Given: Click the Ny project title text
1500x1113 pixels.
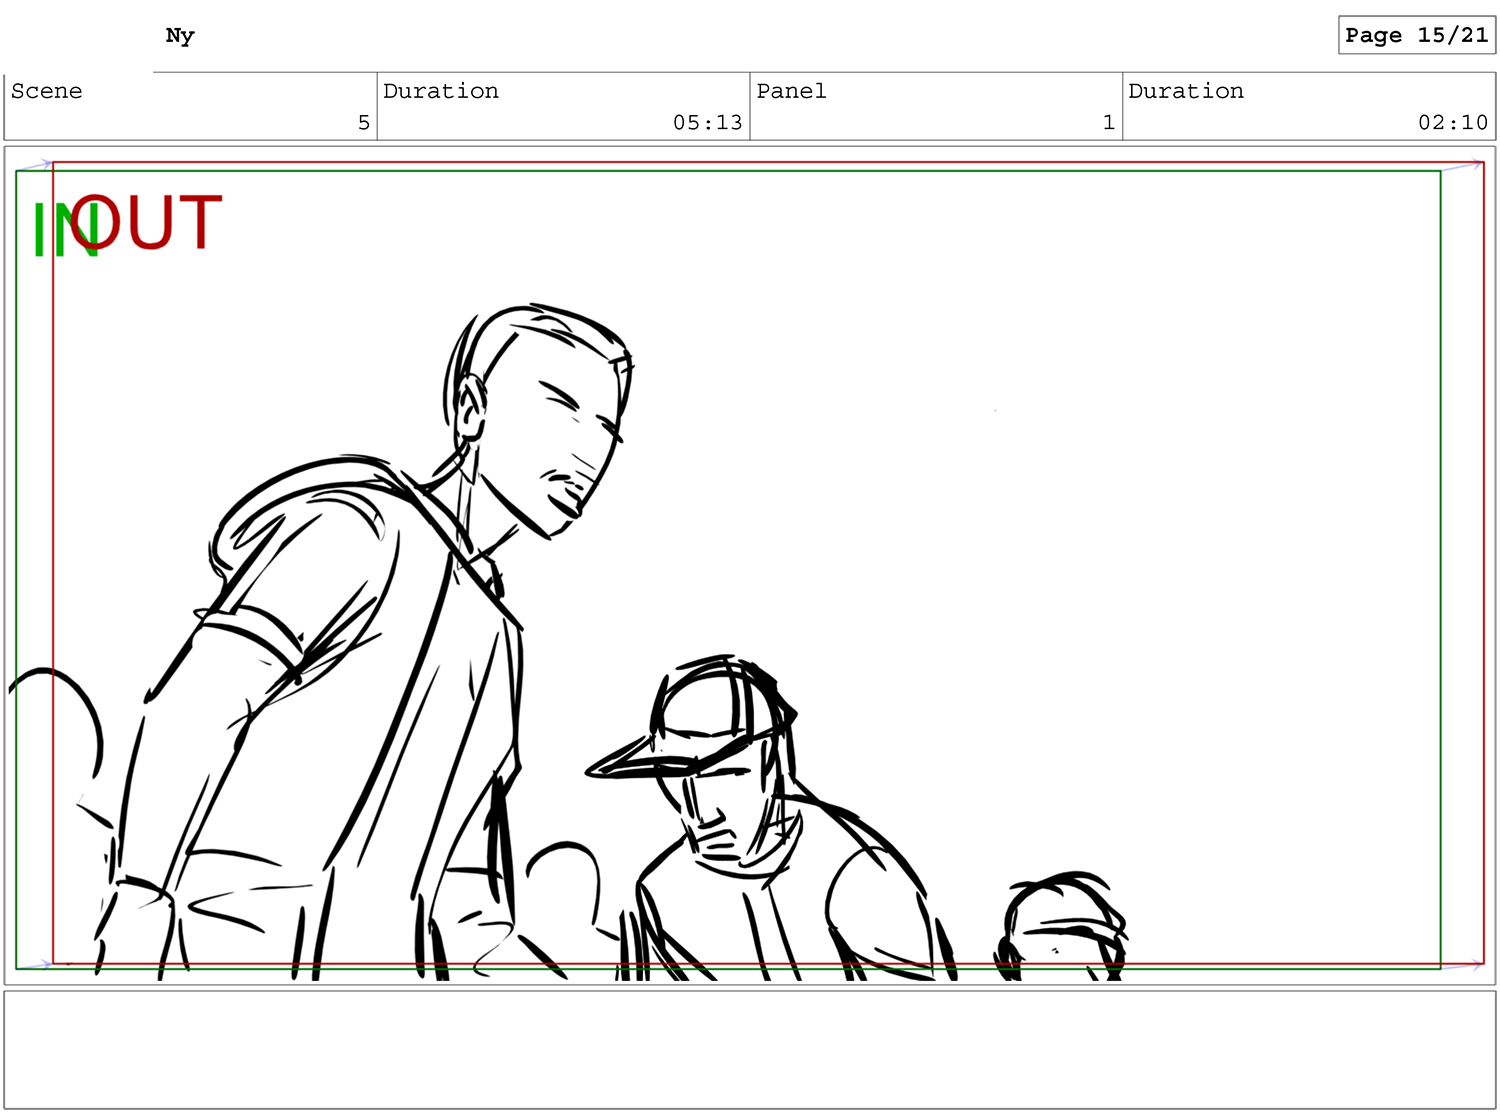Looking at the screenshot, I should [180, 36].
